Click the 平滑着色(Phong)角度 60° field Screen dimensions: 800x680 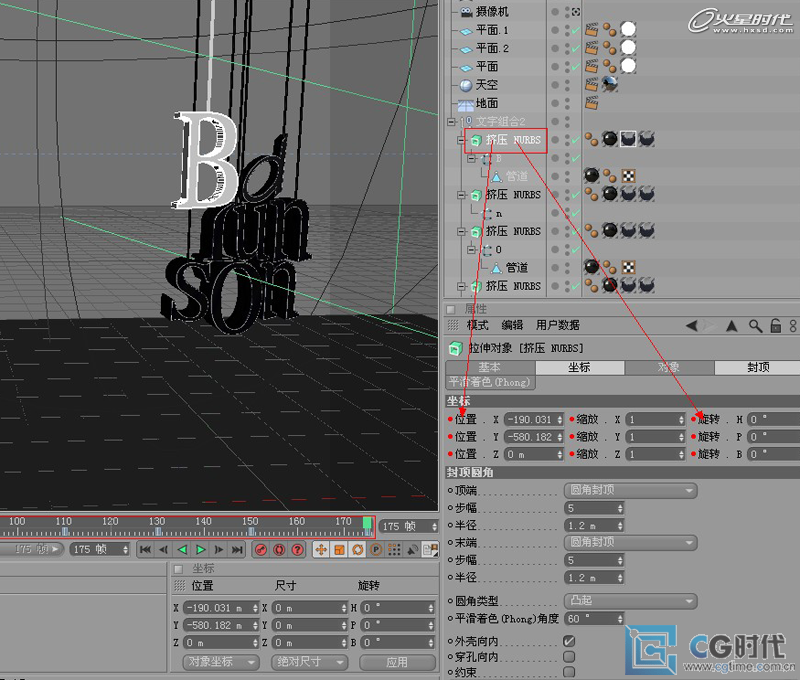pyautogui.click(x=594, y=619)
